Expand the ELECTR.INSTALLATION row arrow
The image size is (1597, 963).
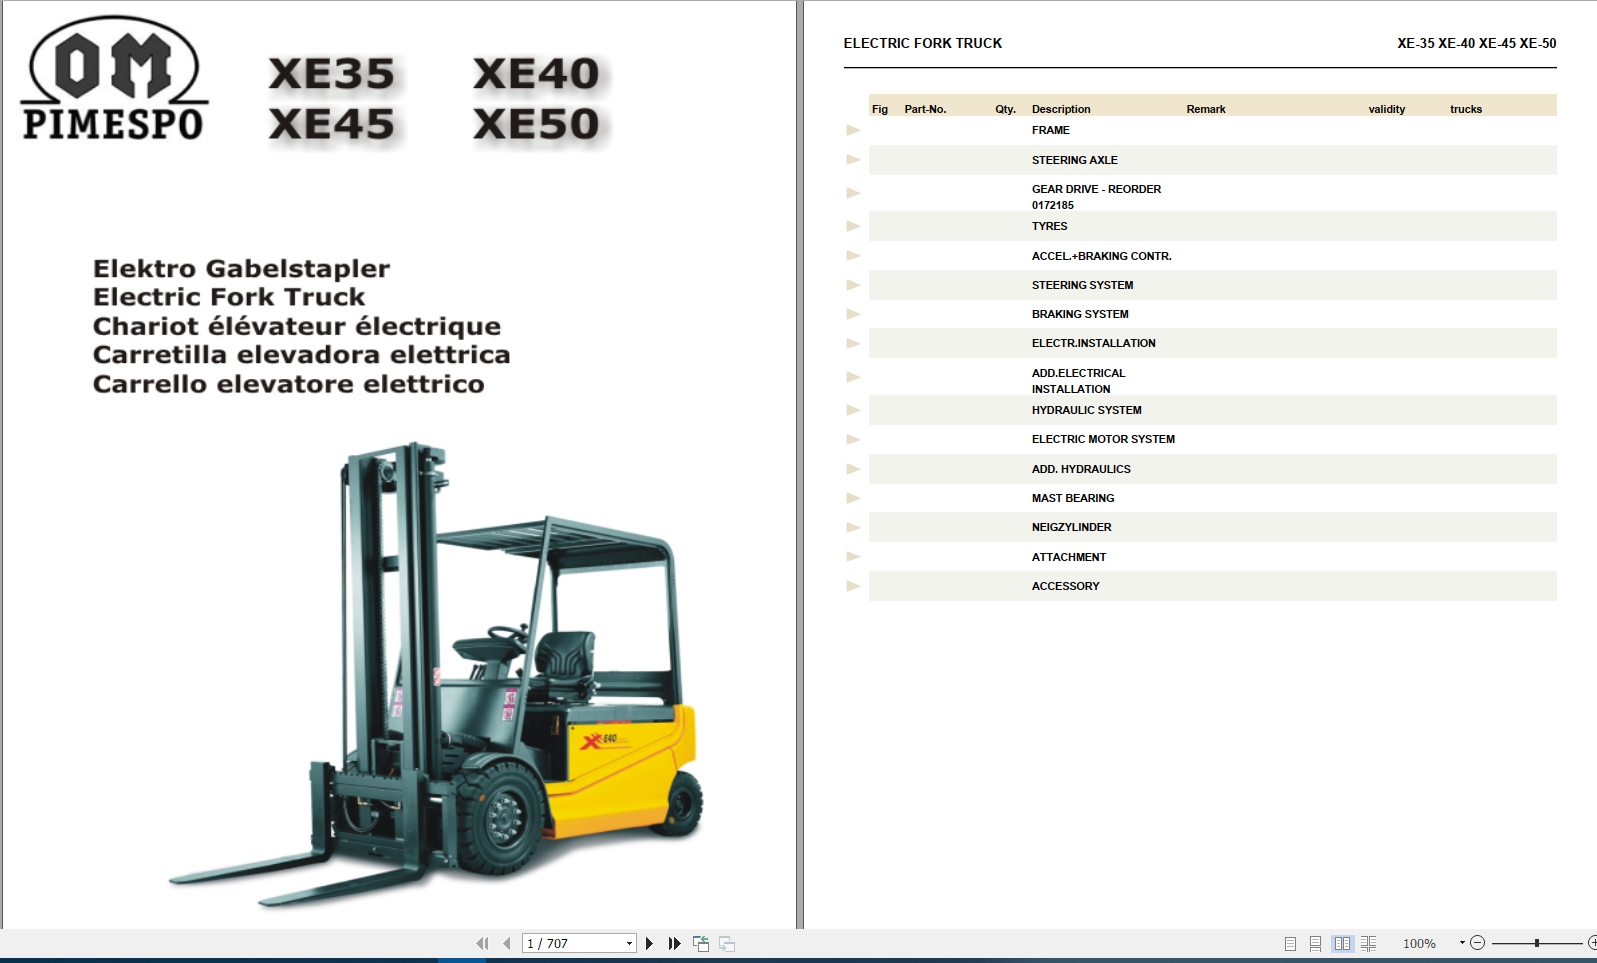point(853,343)
